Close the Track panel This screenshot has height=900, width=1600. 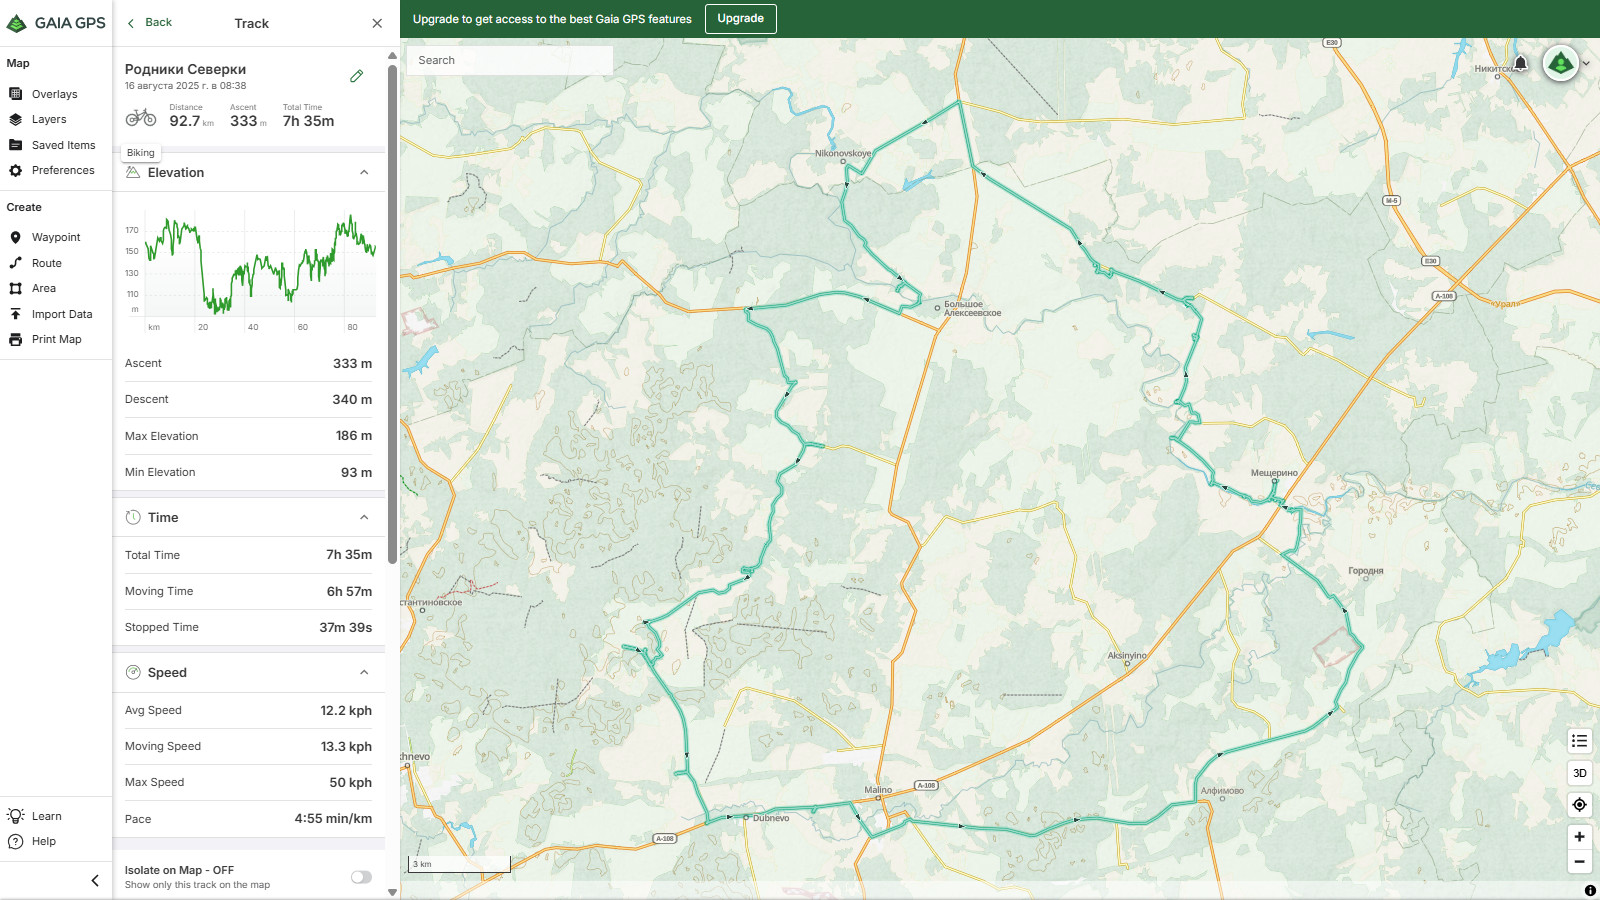377,23
